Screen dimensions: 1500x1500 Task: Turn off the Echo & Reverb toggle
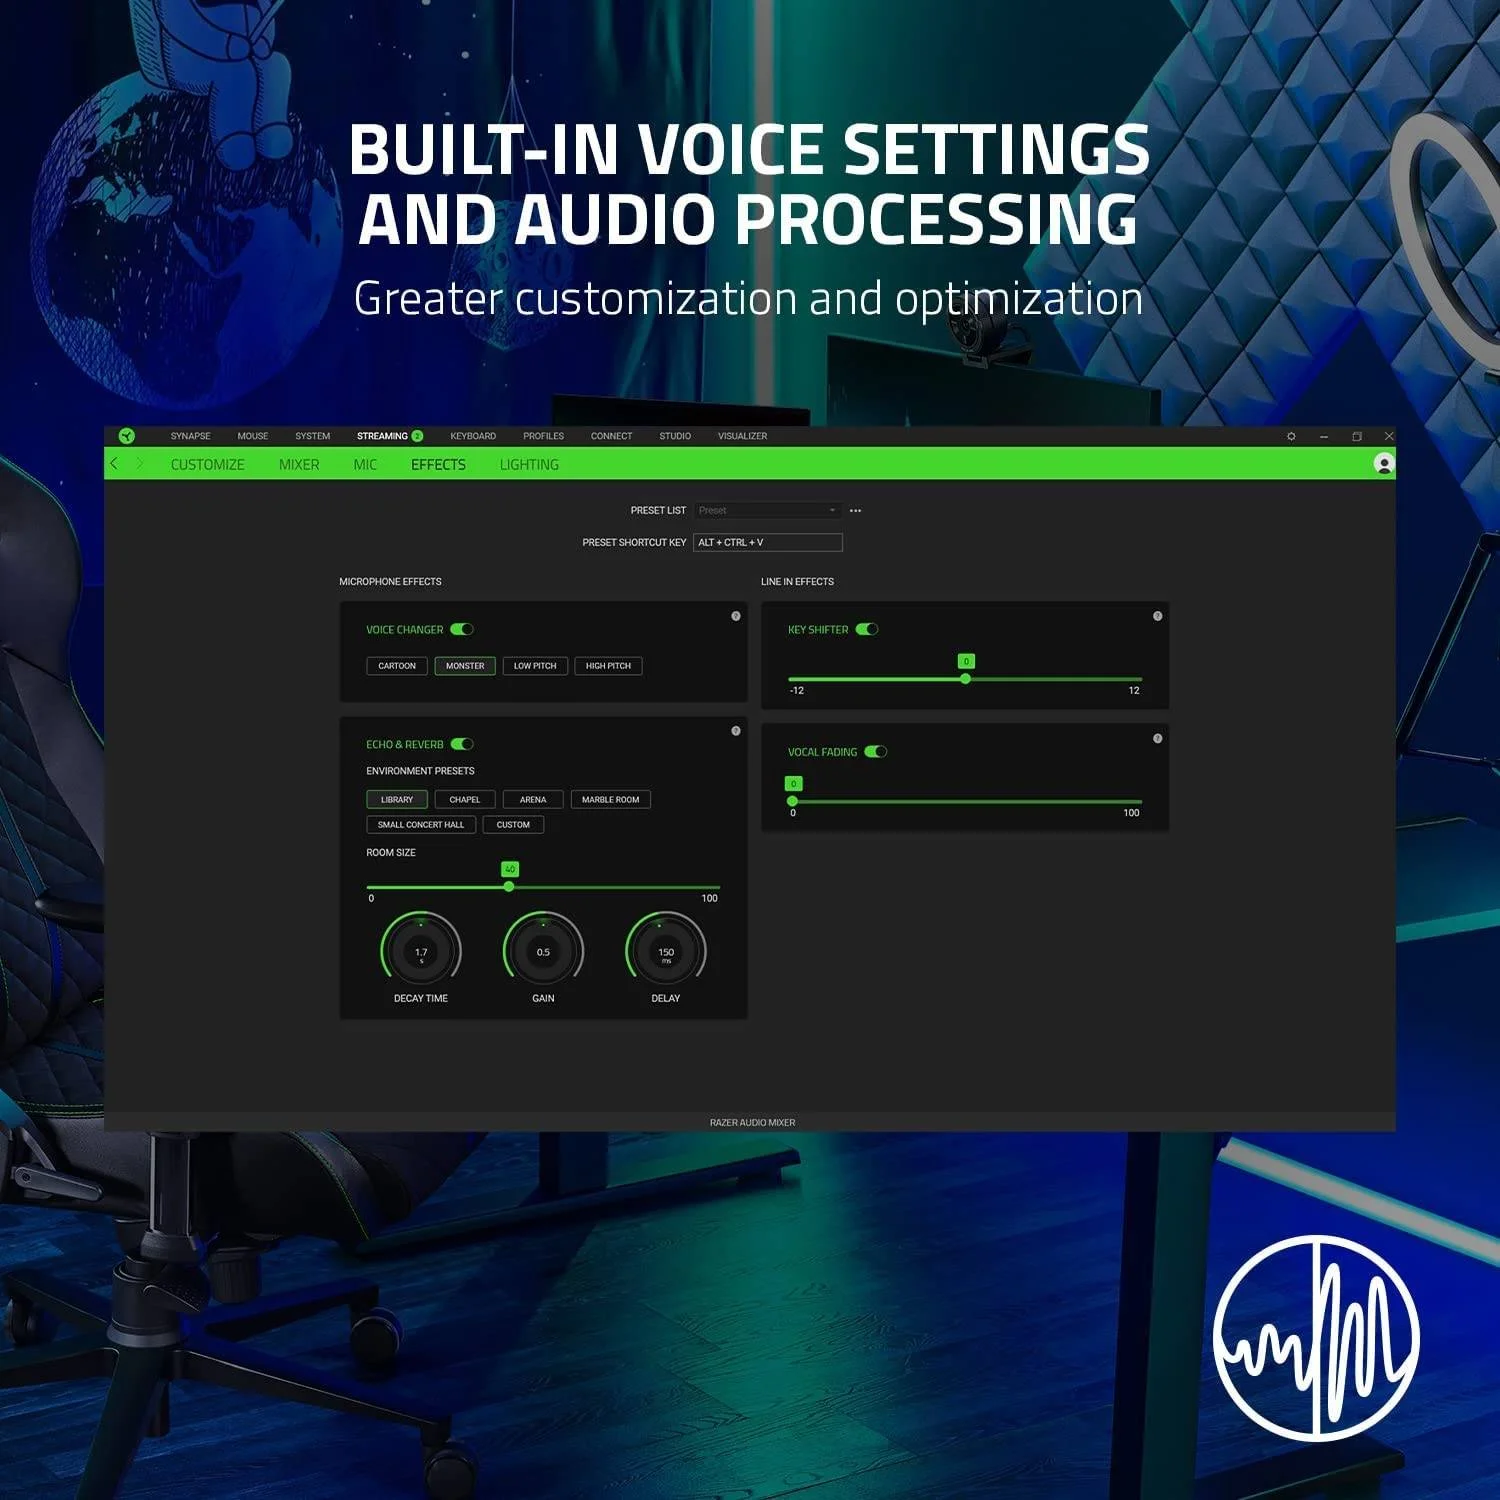click(x=462, y=744)
